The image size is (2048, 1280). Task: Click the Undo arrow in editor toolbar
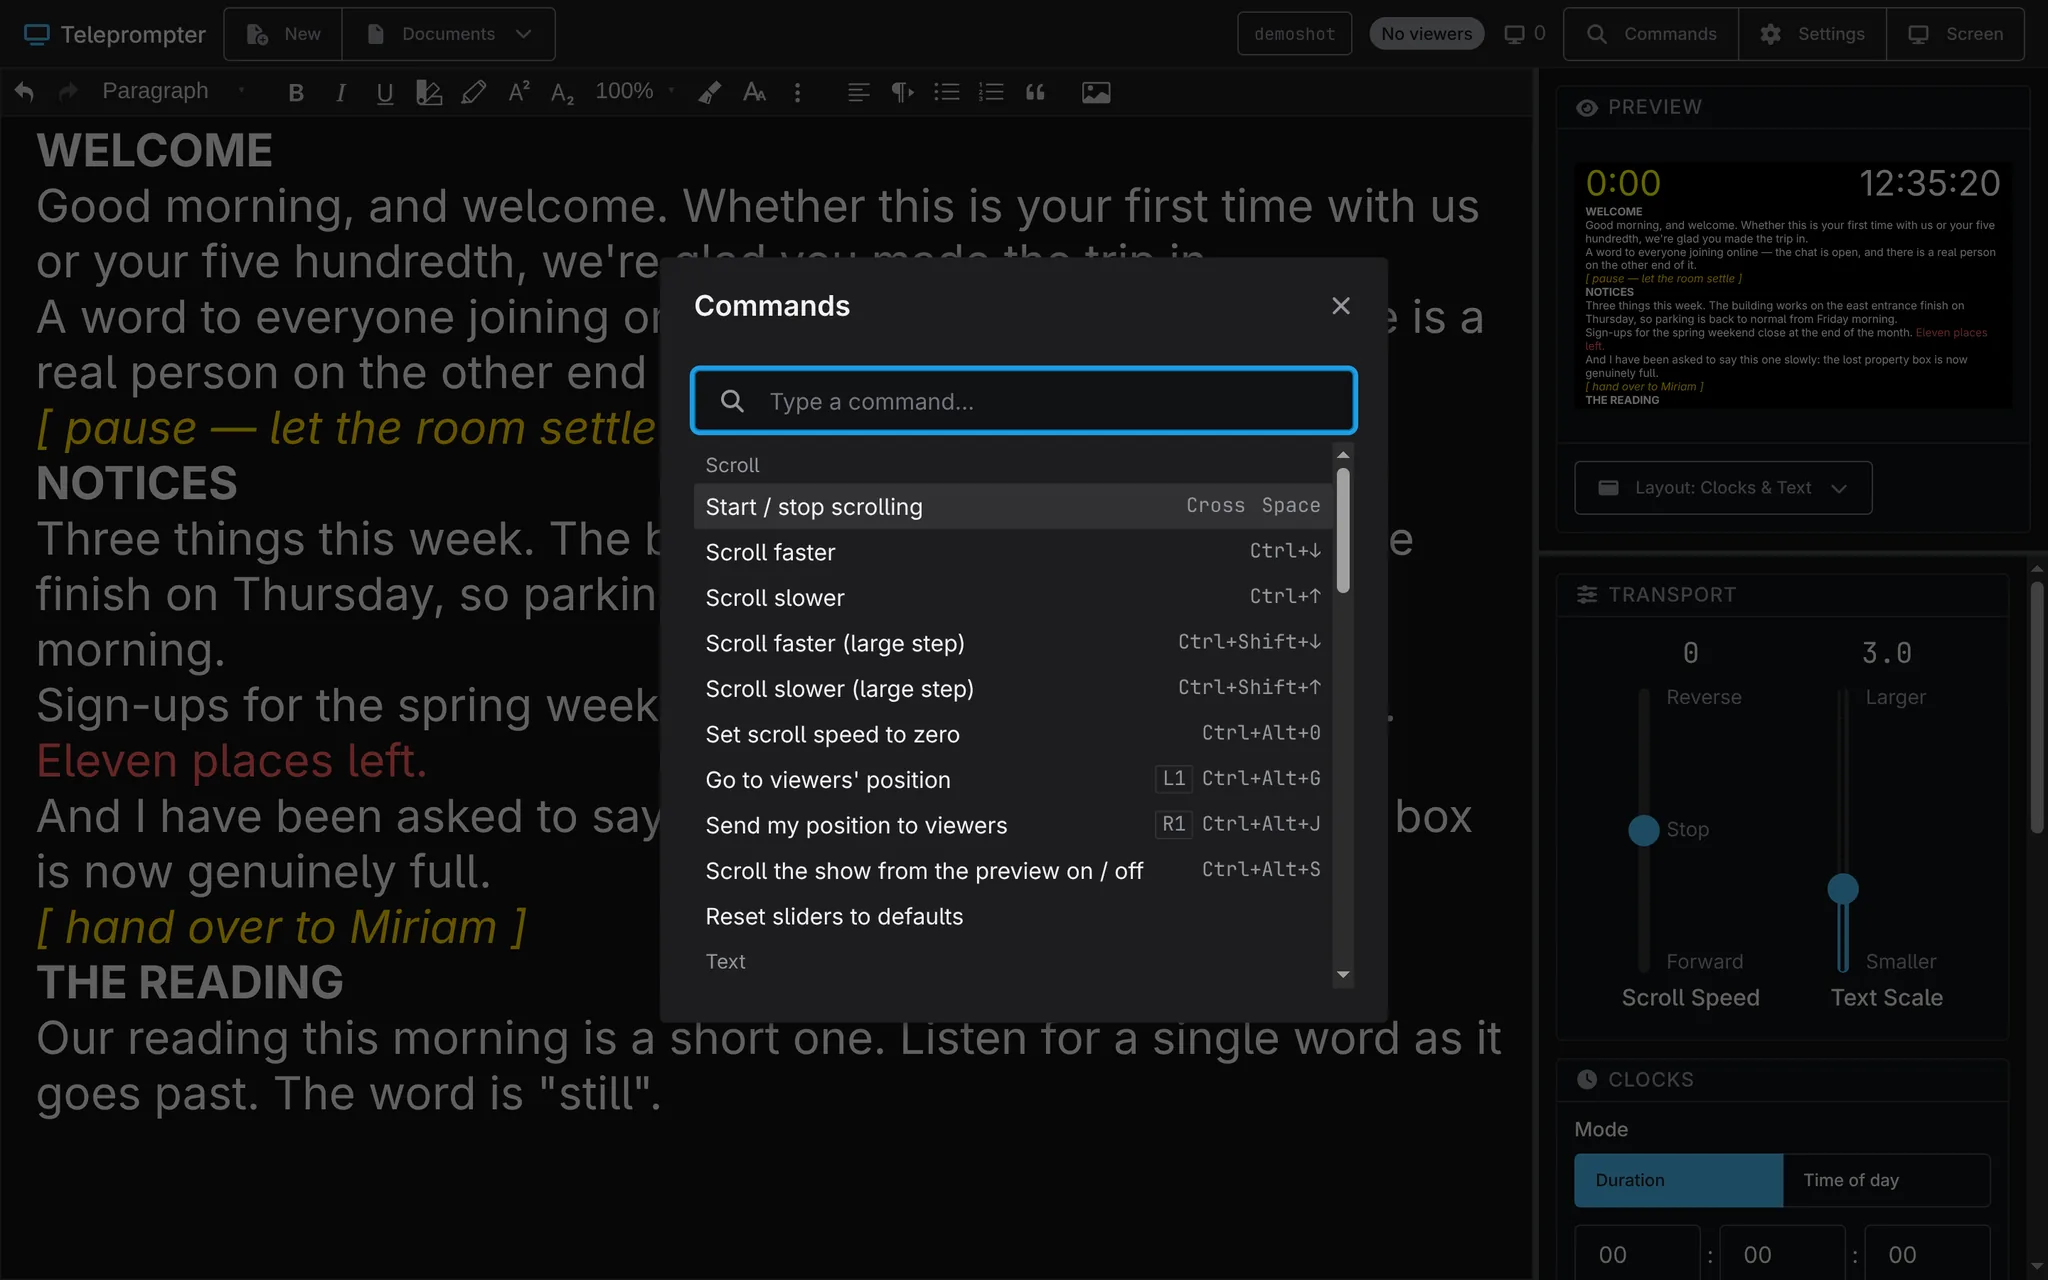pyautogui.click(x=25, y=92)
